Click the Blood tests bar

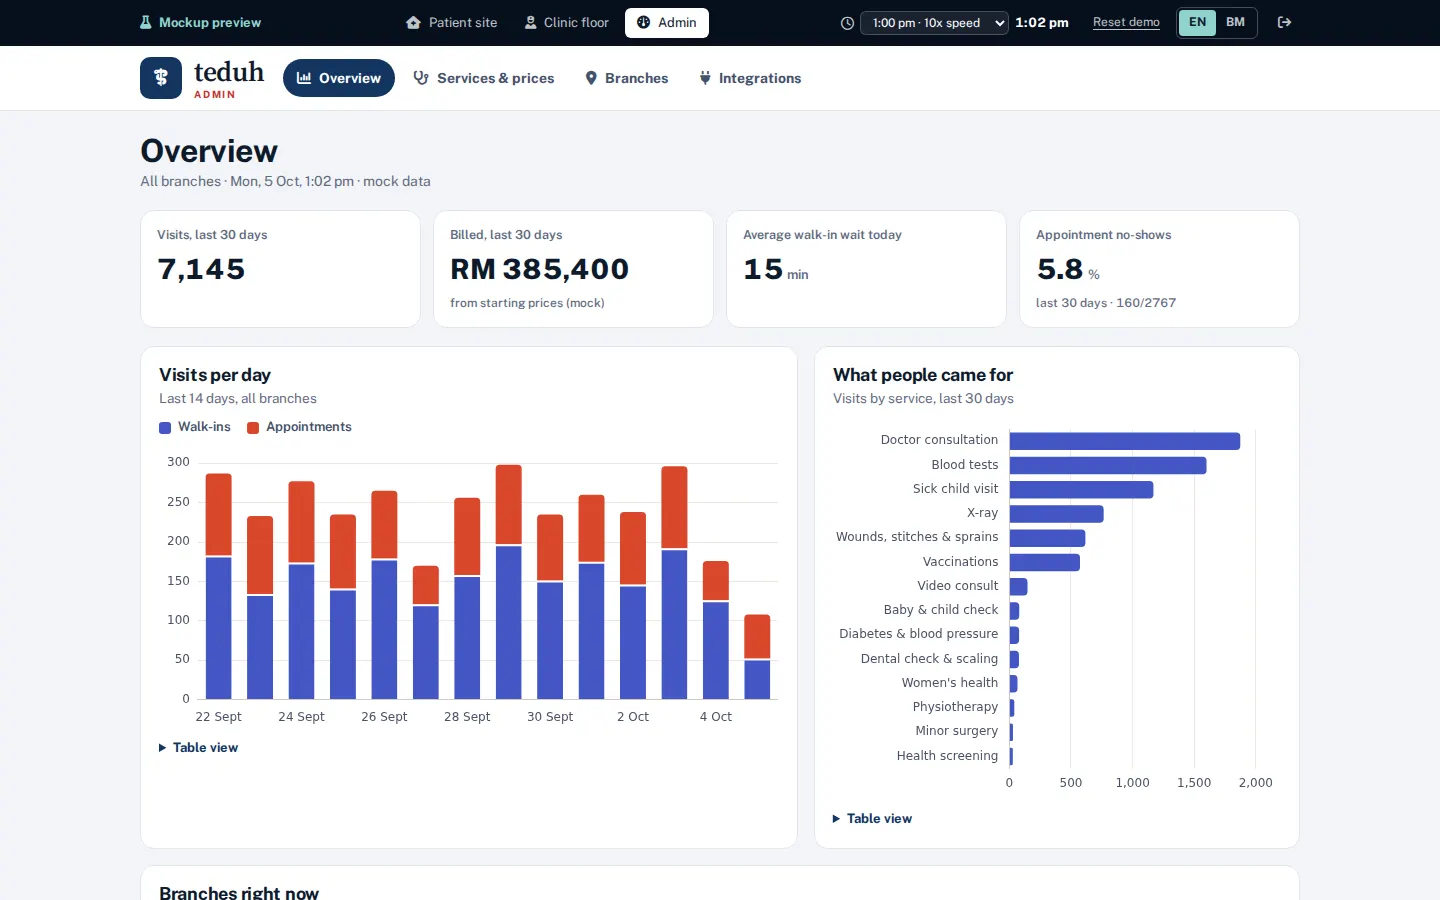coord(1108,465)
